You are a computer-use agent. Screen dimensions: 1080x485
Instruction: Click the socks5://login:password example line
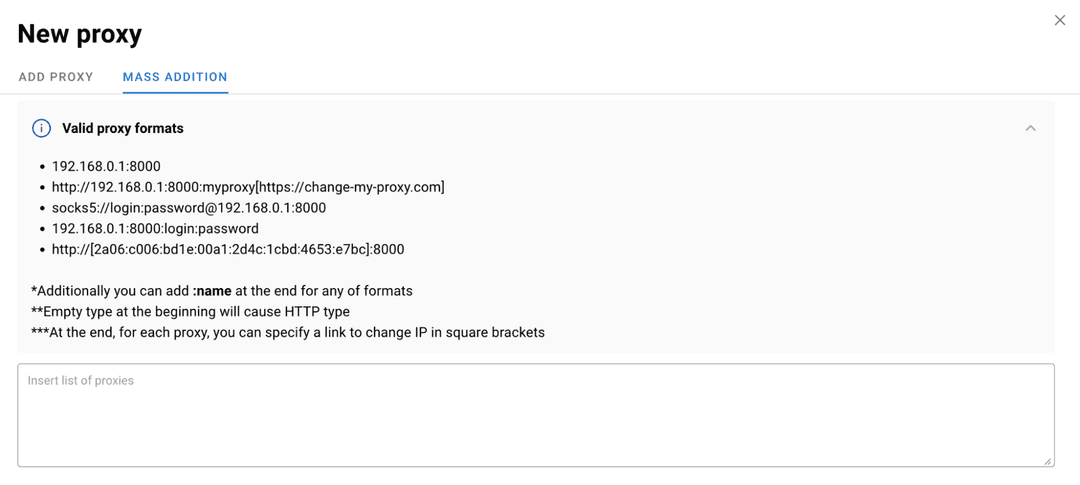(x=189, y=208)
